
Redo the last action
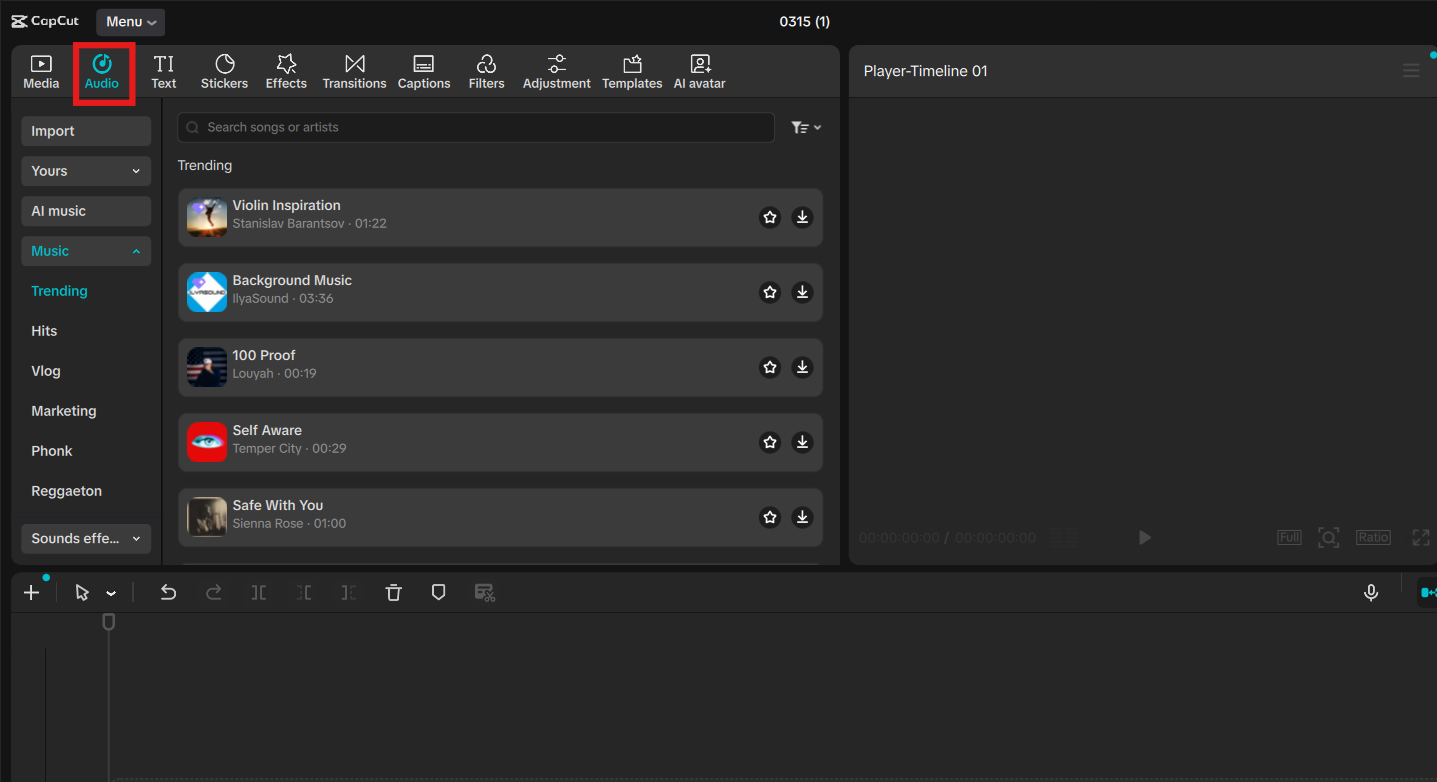(x=214, y=593)
